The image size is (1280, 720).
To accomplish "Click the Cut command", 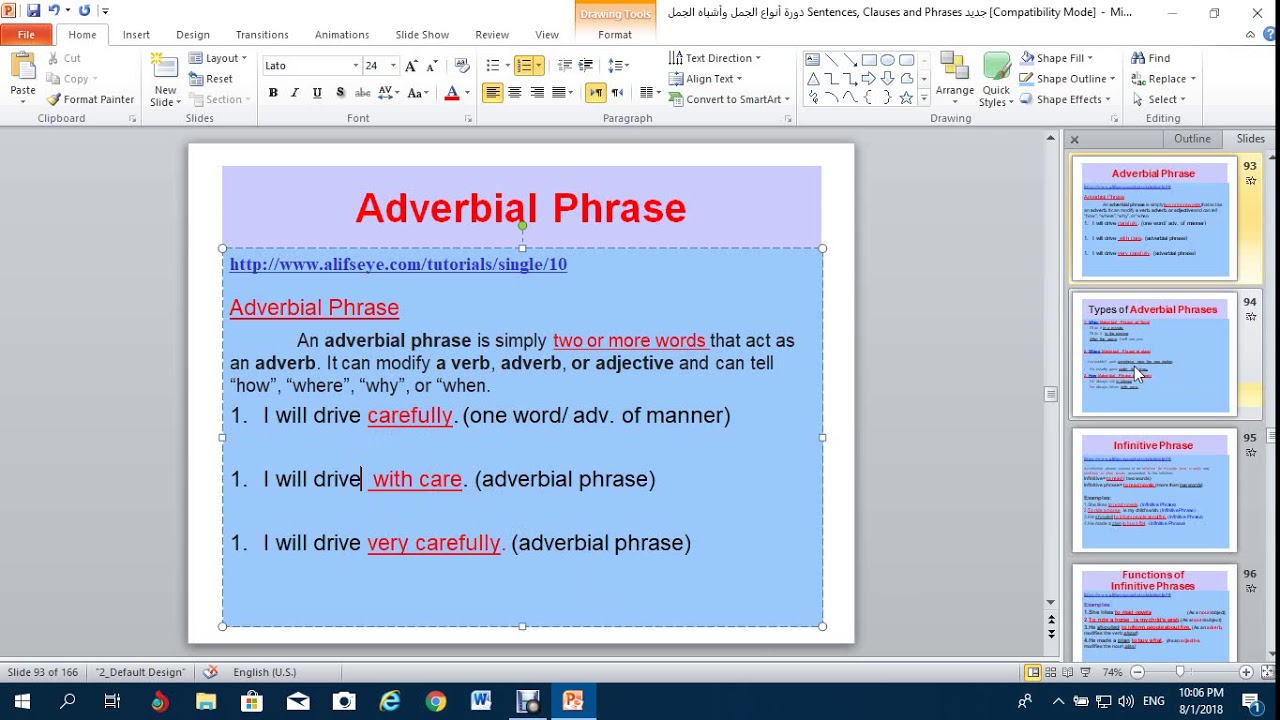I will [63, 58].
